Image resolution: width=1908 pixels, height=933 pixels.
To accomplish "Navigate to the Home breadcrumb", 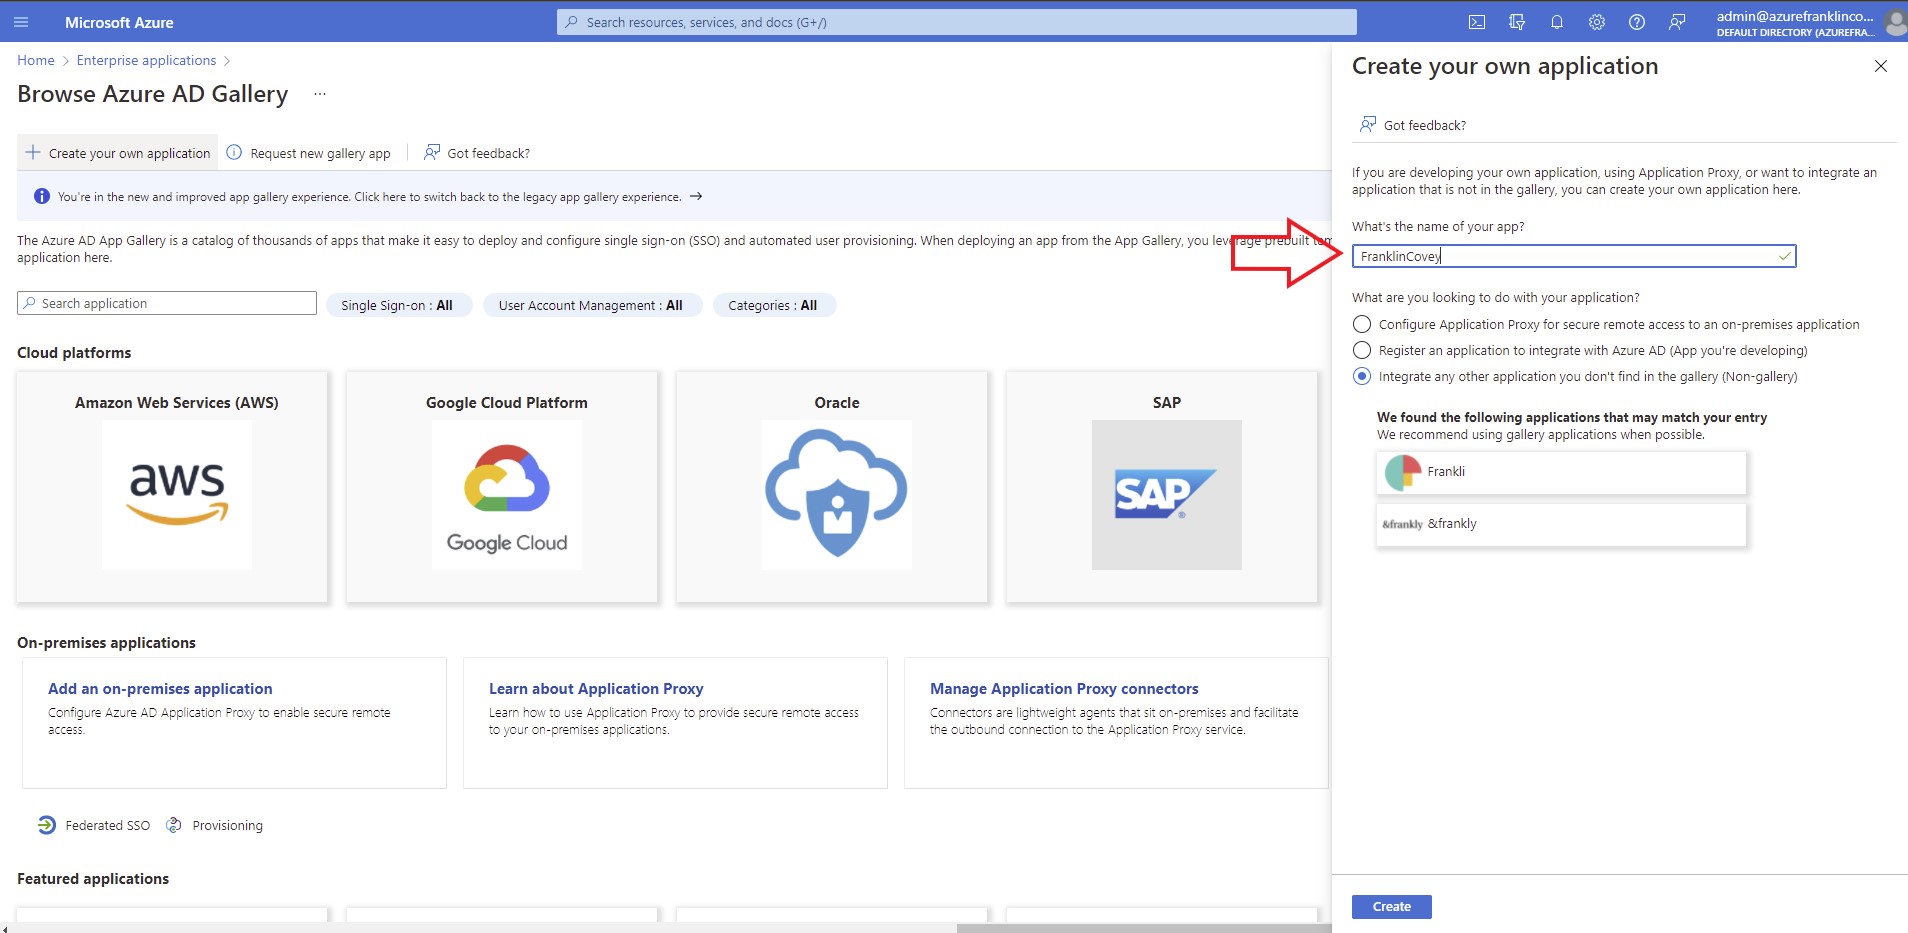I will pyautogui.click(x=36, y=60).
